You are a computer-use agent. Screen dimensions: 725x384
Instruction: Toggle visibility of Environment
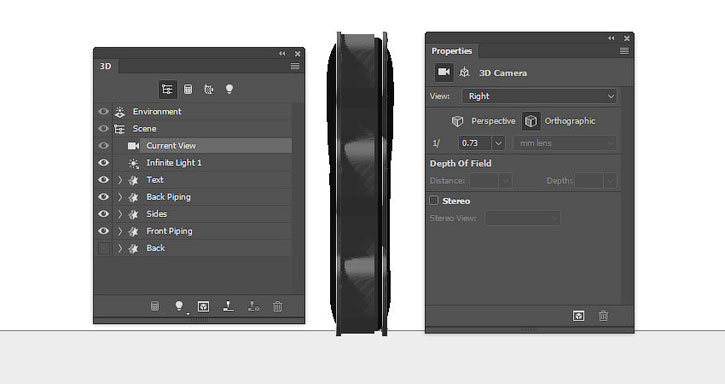104,111
